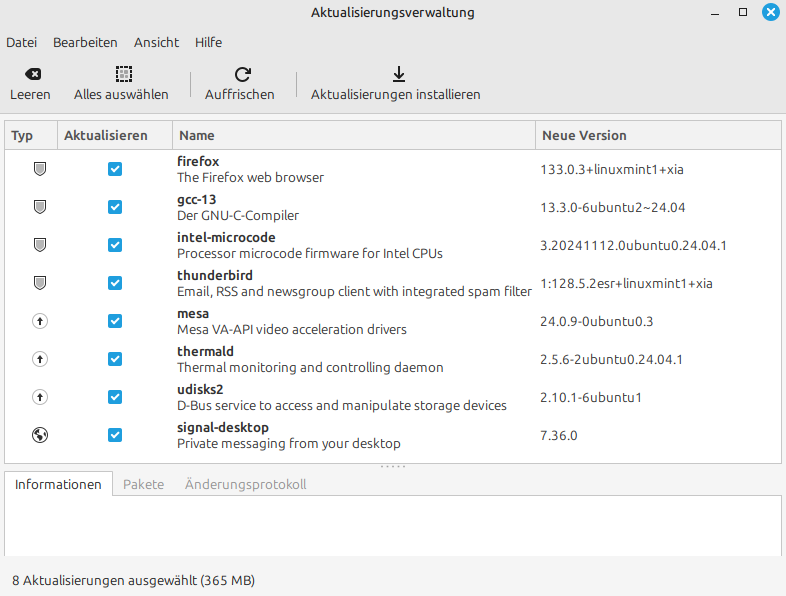The width and height of the screenshot is (786, 596).
Task: Open the Hilfe menu
Action: point(209,43)
